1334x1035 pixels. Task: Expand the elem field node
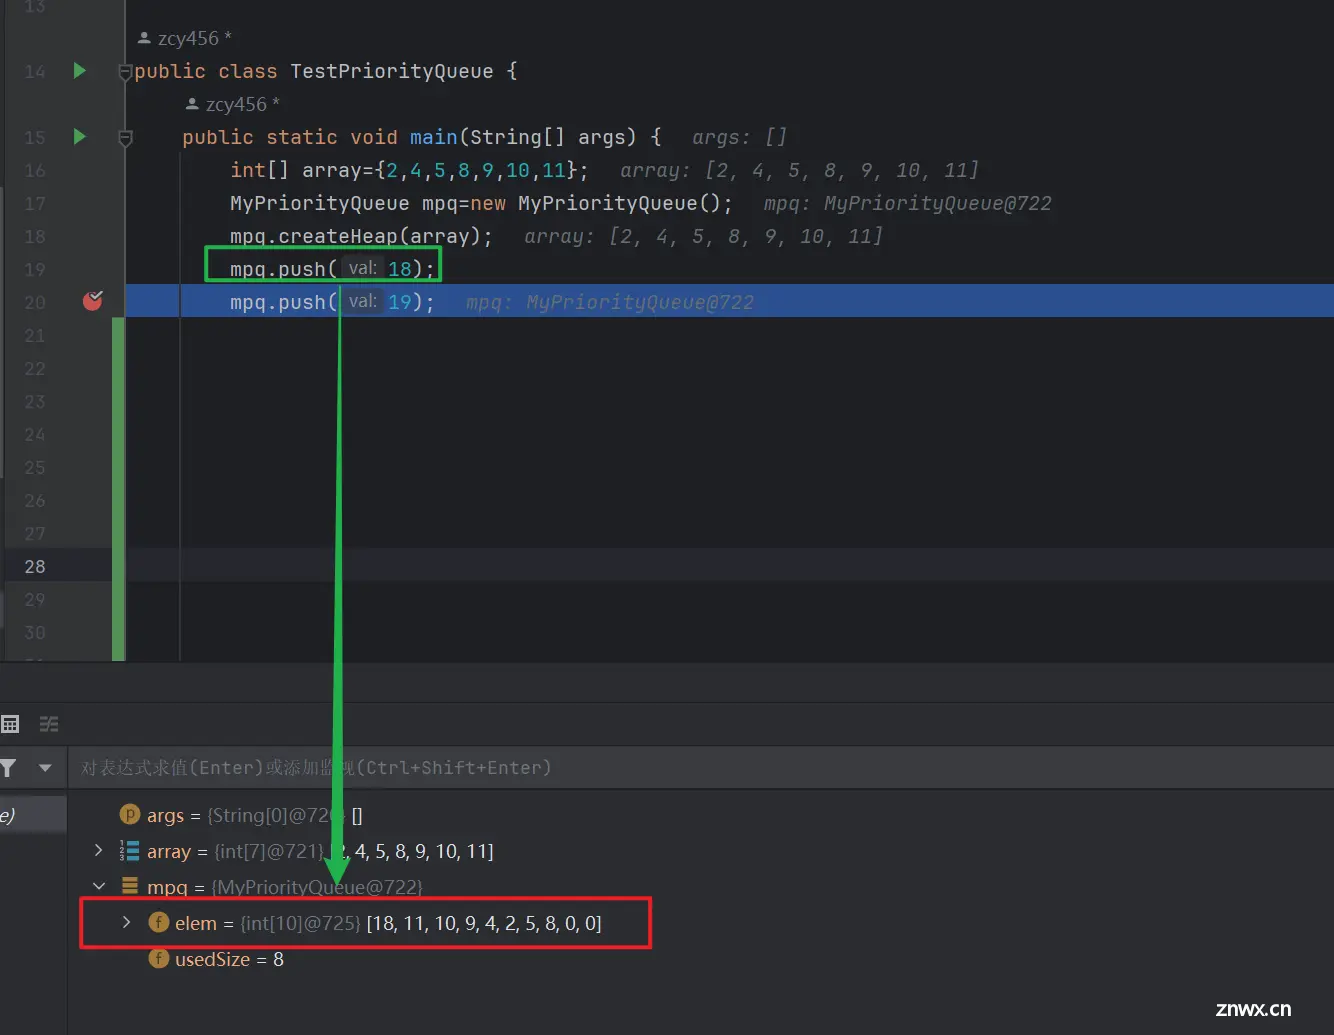pos(126,923)
